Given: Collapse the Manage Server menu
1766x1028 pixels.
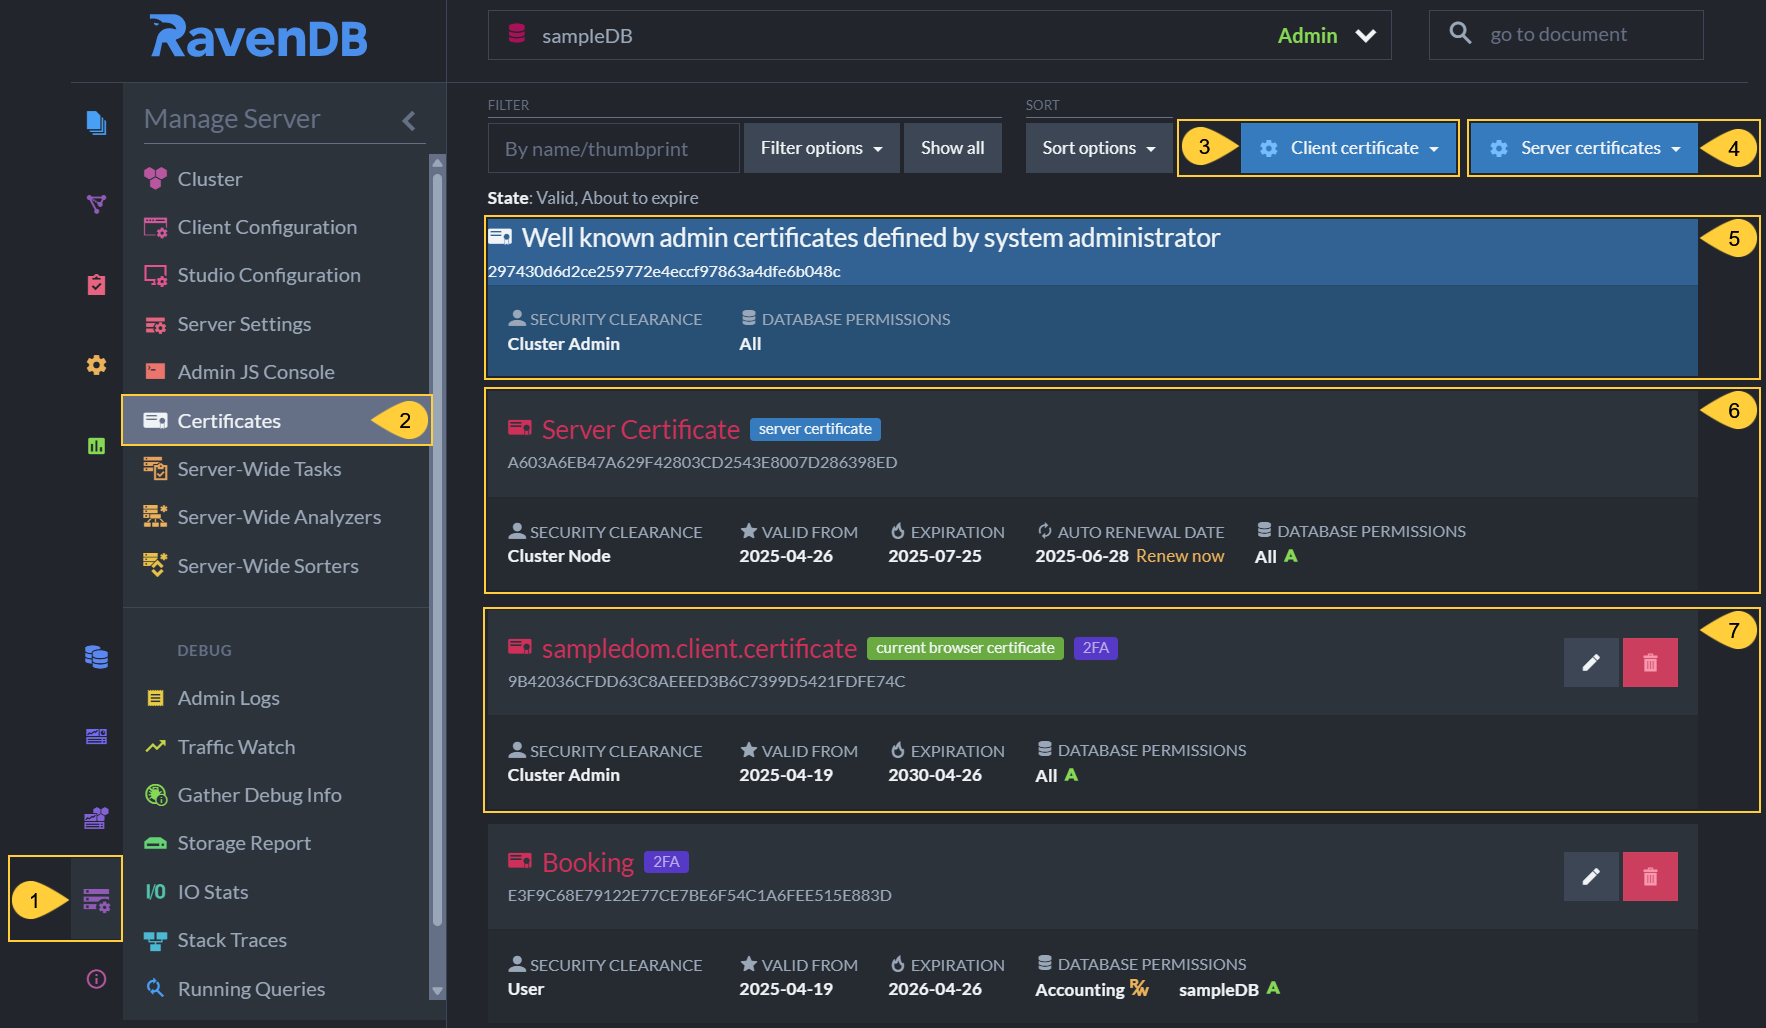Looking at the screenshot, I should (x=409, y=120).
